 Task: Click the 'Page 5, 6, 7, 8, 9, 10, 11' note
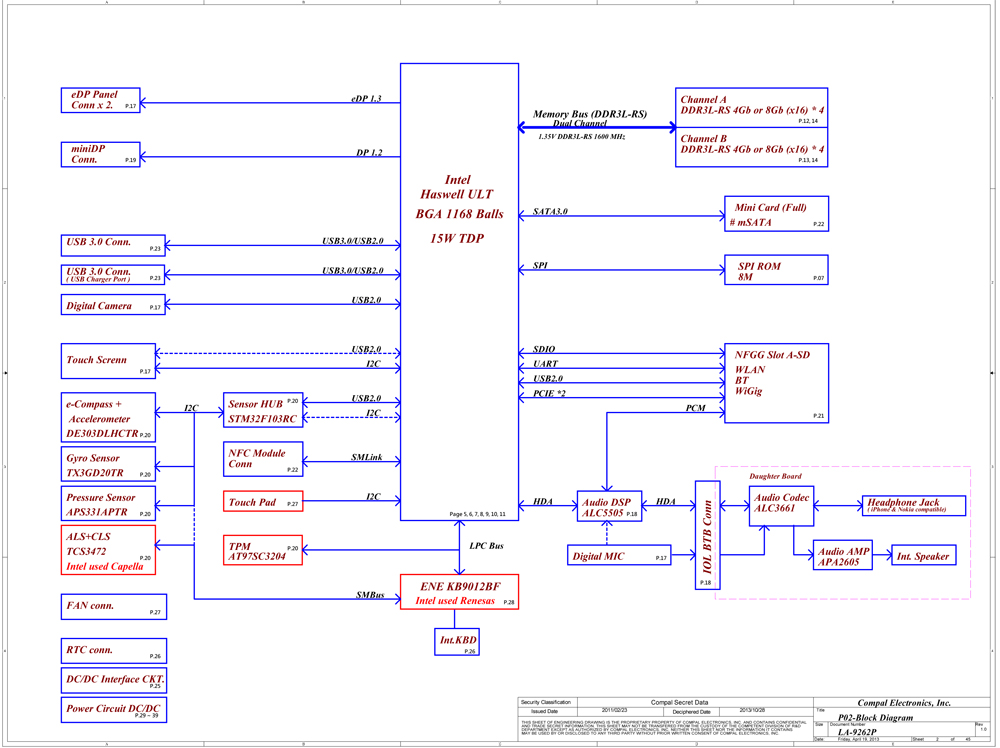point(478,514)
